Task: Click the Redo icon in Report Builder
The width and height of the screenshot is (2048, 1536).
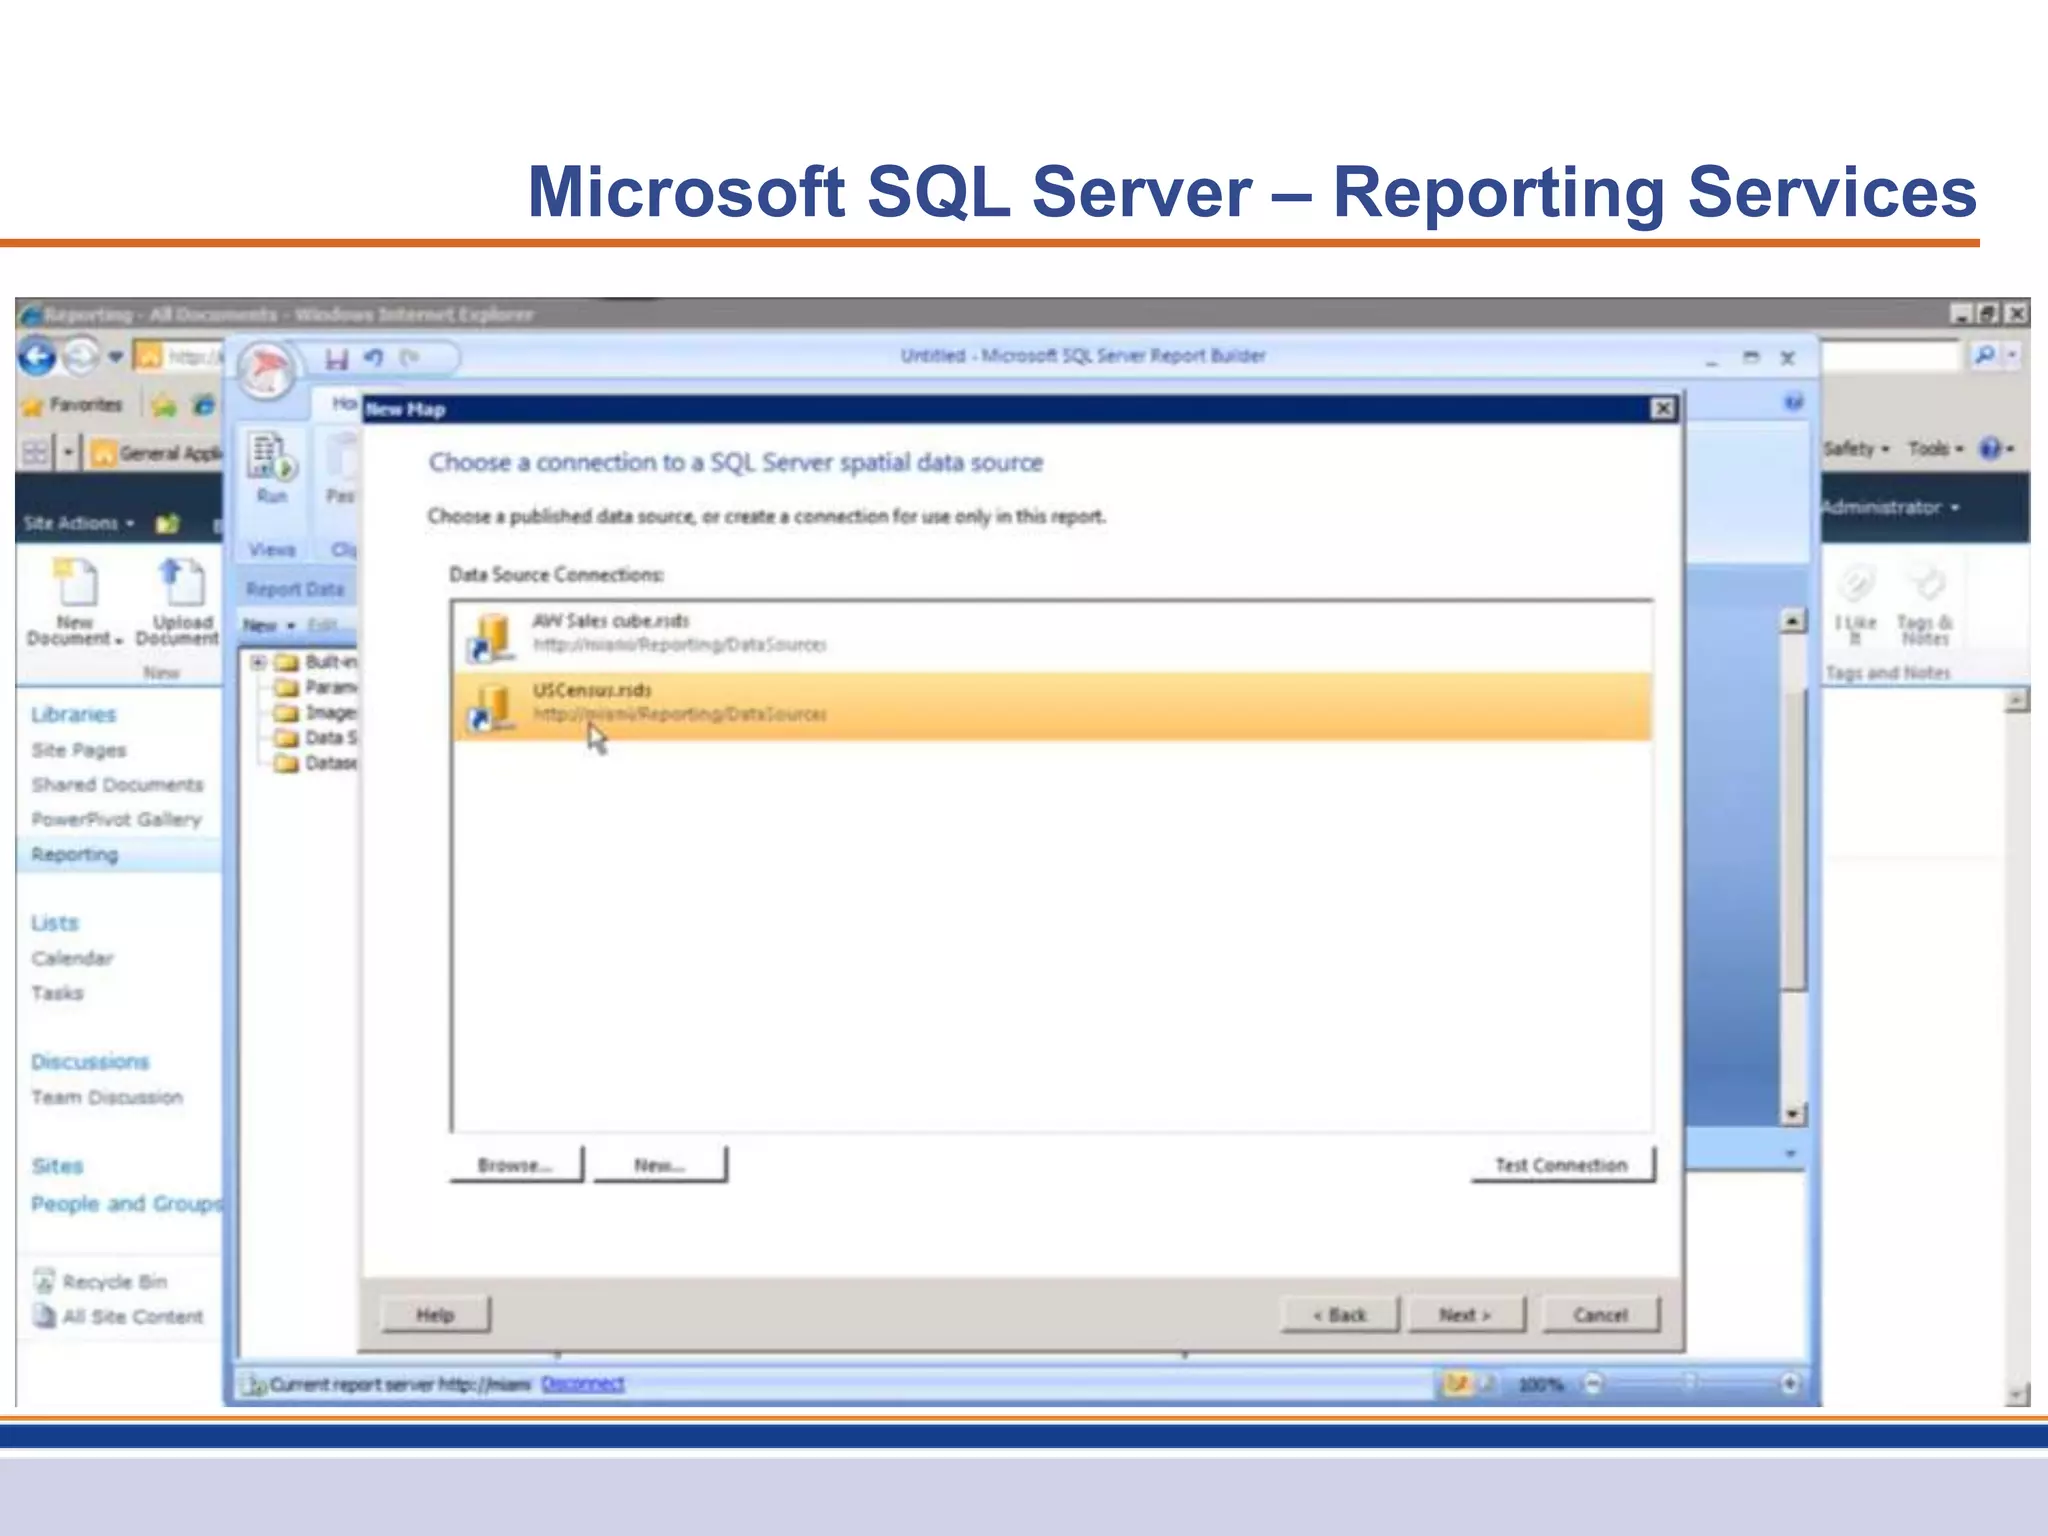Action: [409, 357]
